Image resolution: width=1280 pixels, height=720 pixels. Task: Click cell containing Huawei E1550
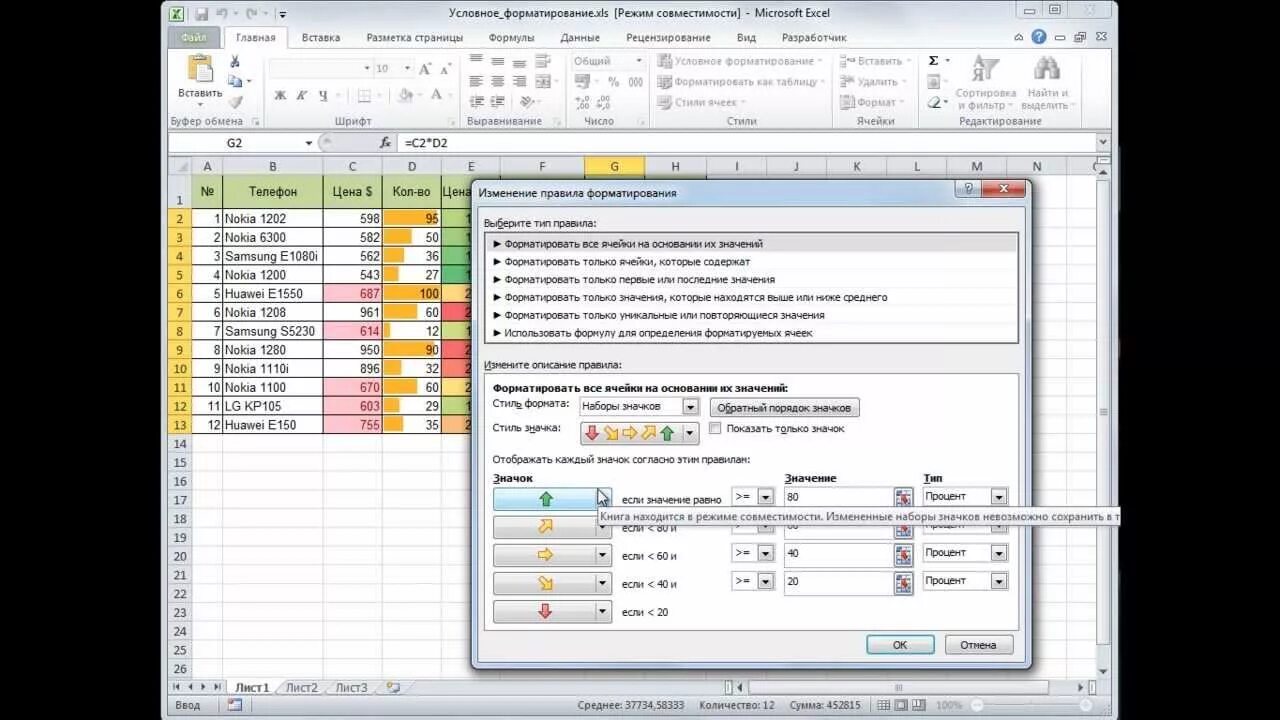(272, 294)
